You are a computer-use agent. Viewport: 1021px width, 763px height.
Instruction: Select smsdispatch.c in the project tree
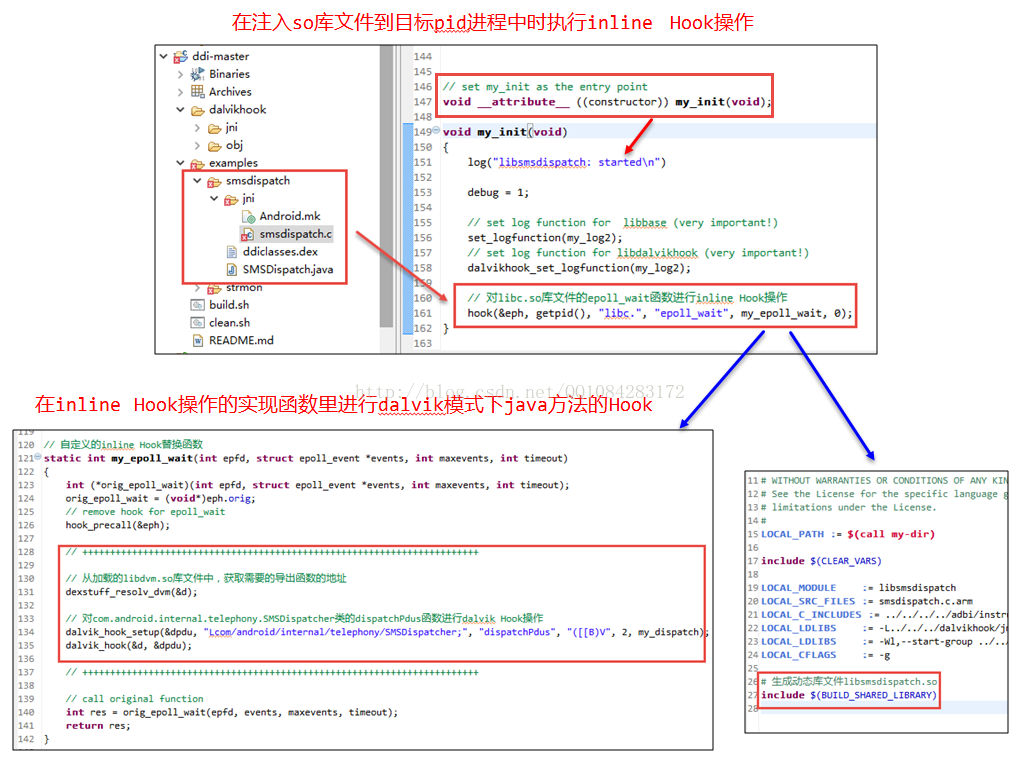click(296, 234)
